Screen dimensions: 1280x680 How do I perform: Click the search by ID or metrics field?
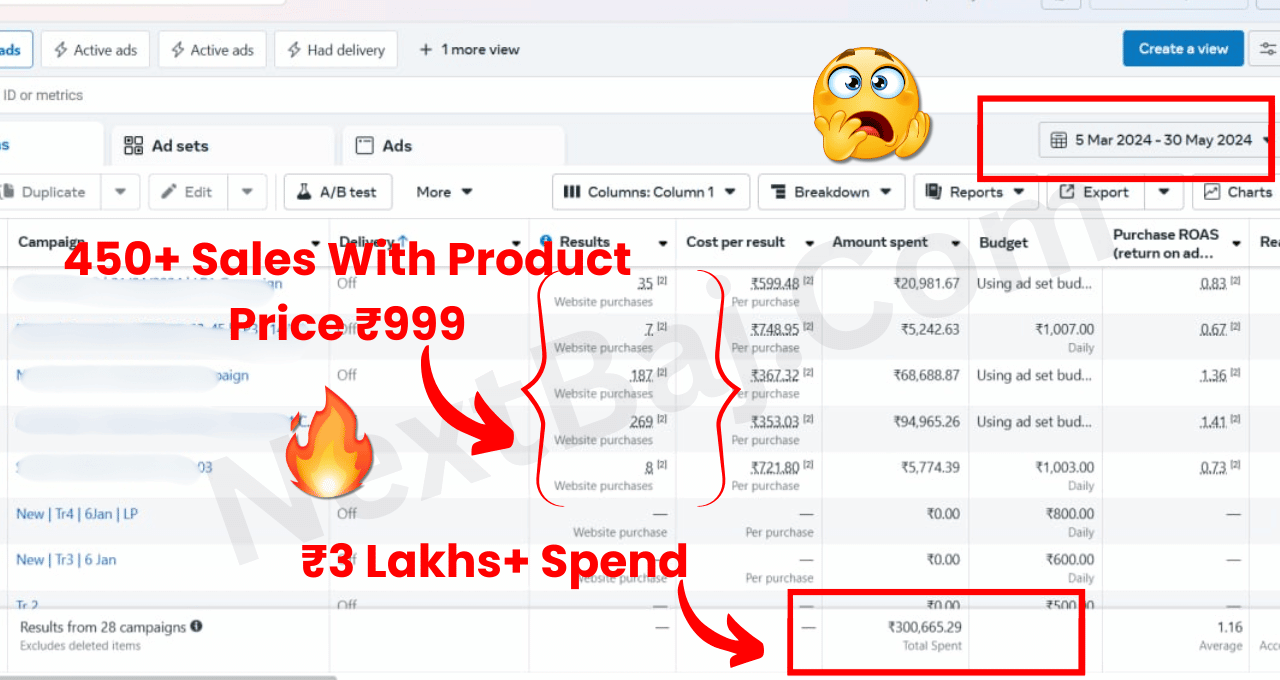click(480, 96)
